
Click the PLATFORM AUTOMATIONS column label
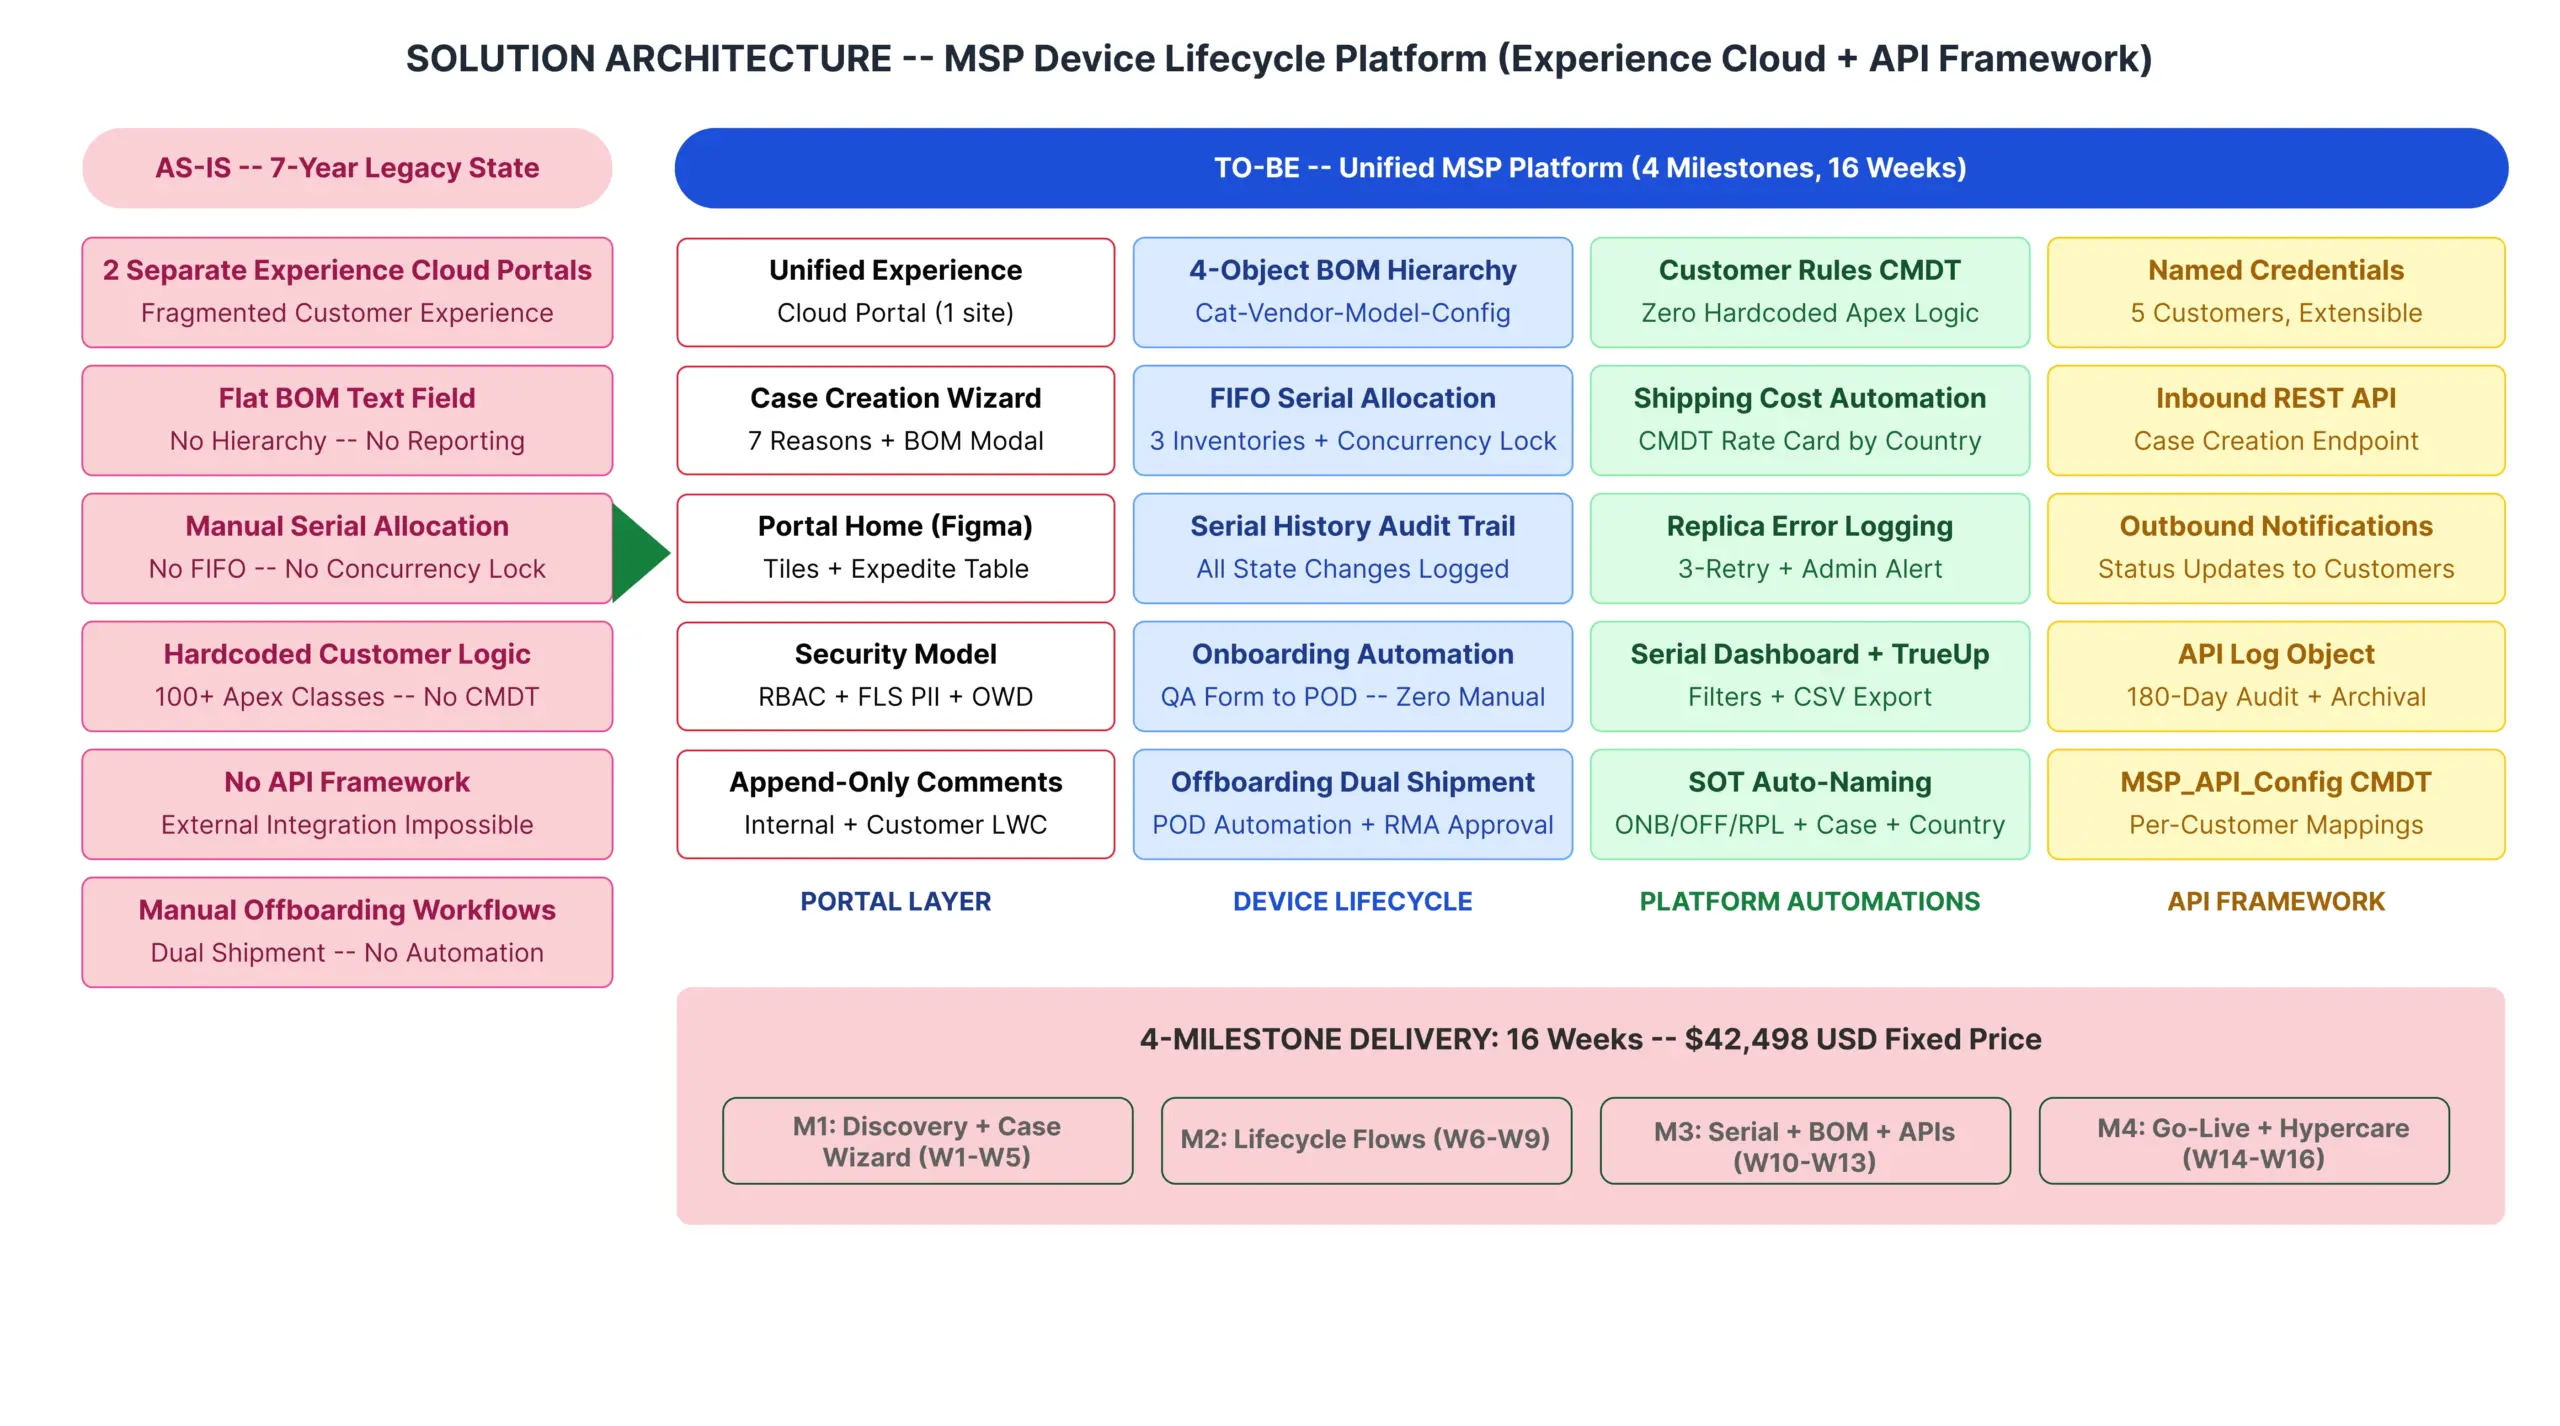point(1809,901)
